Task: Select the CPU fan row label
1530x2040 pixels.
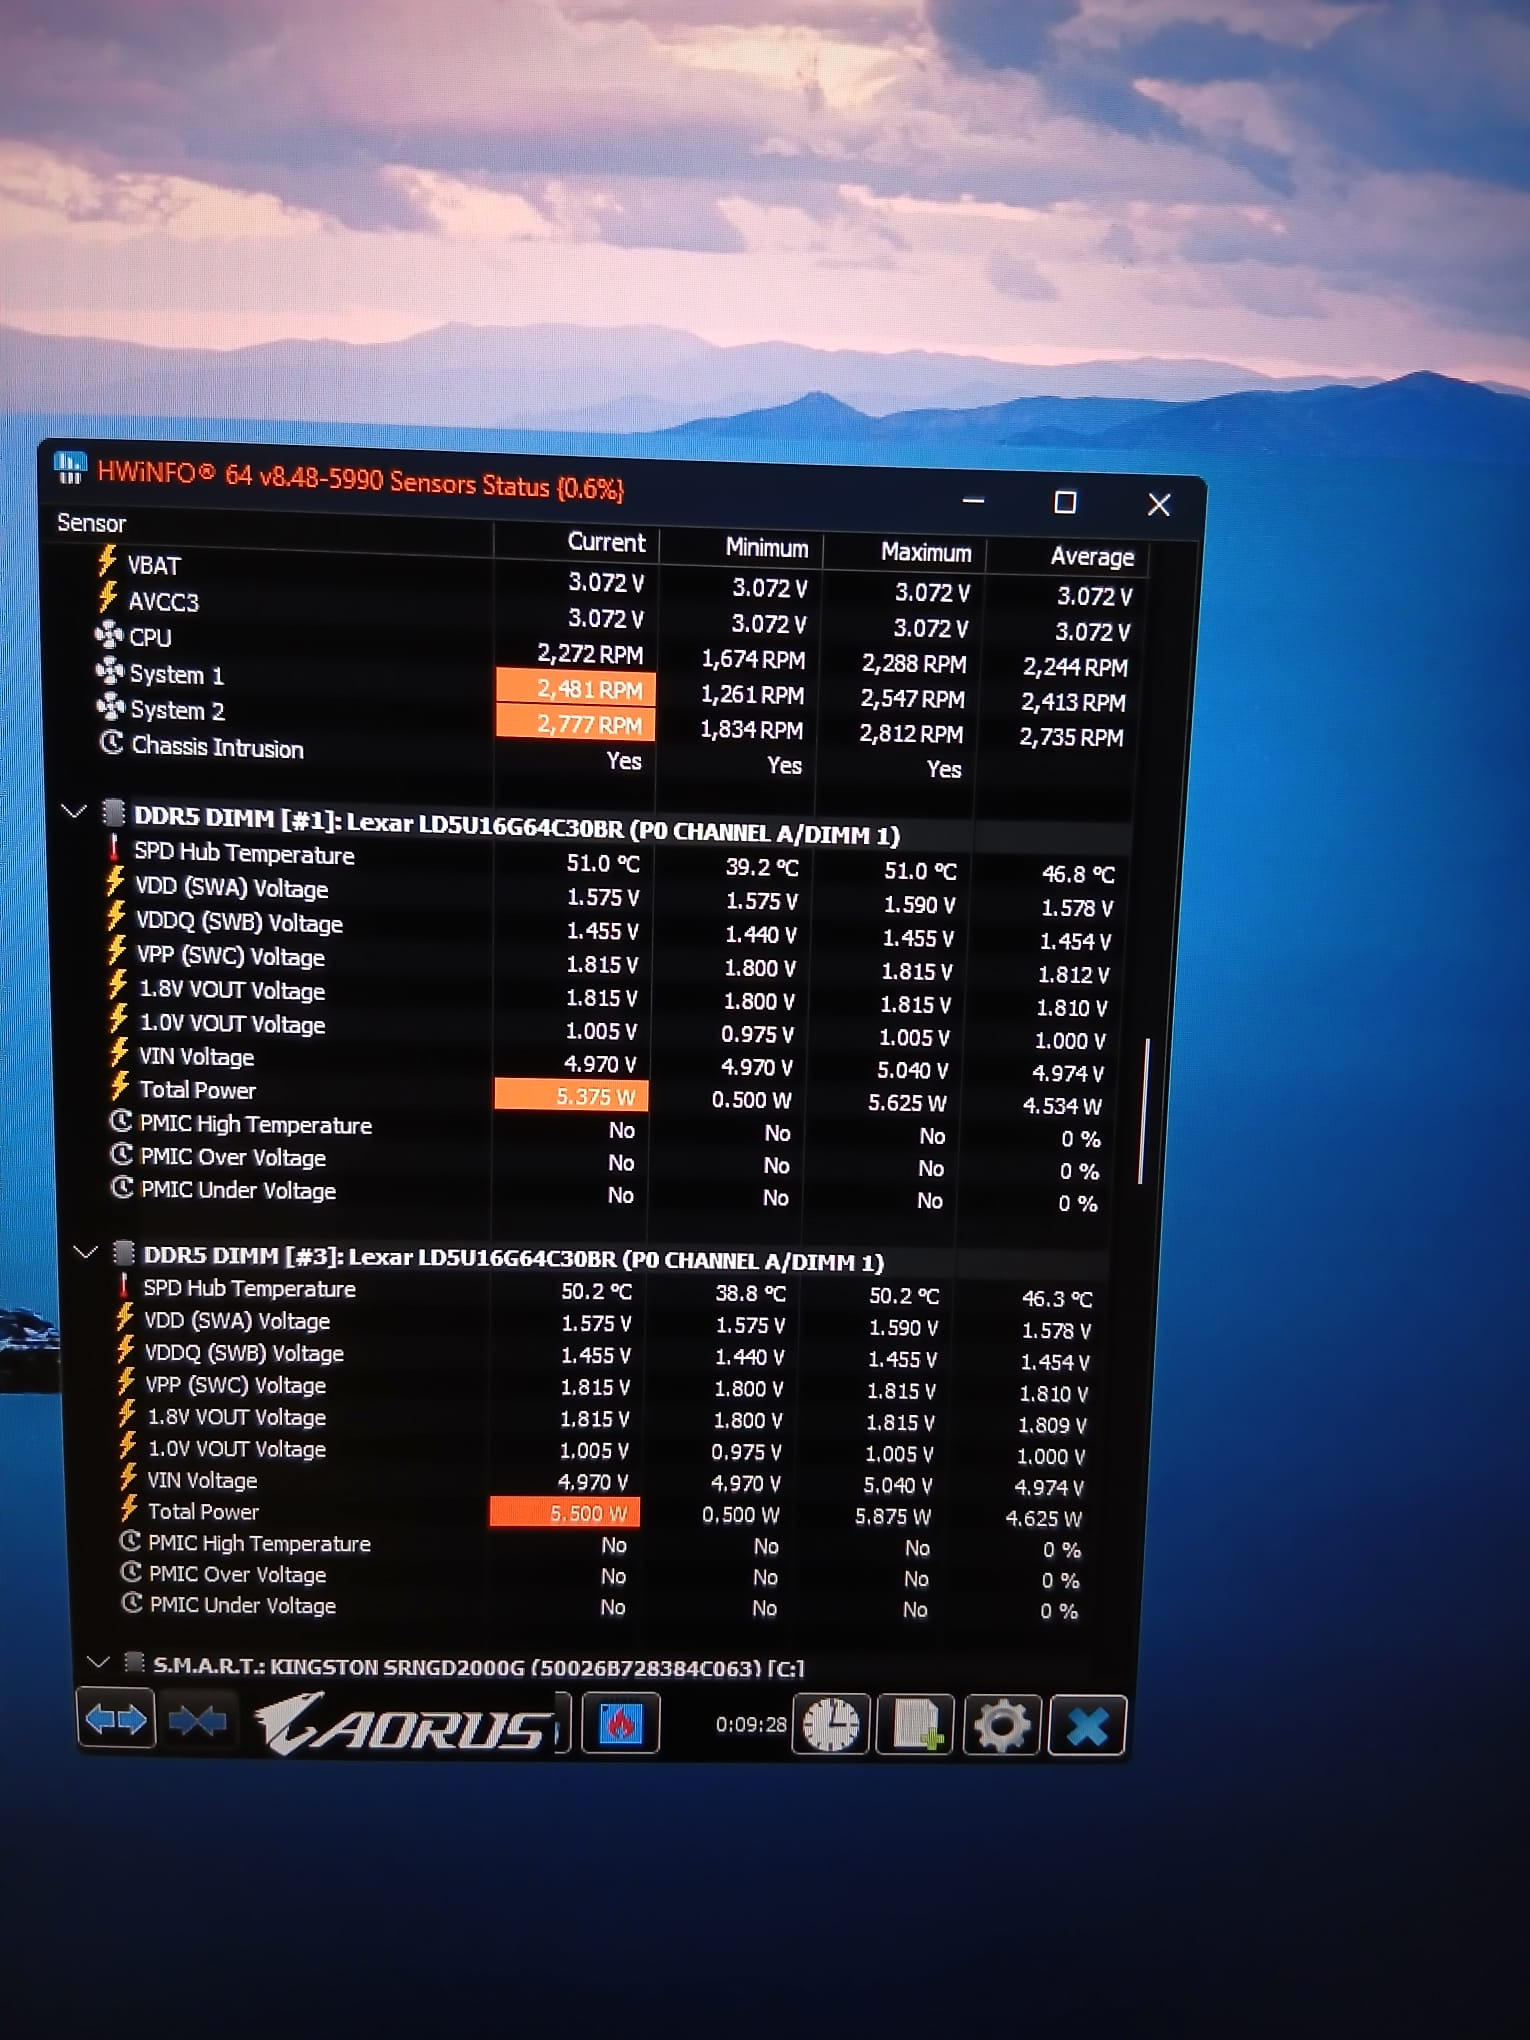Action: 150,637
